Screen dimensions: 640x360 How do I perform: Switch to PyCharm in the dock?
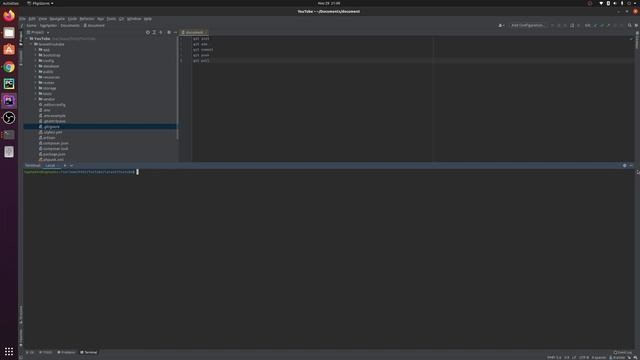(x=9, y=84)
